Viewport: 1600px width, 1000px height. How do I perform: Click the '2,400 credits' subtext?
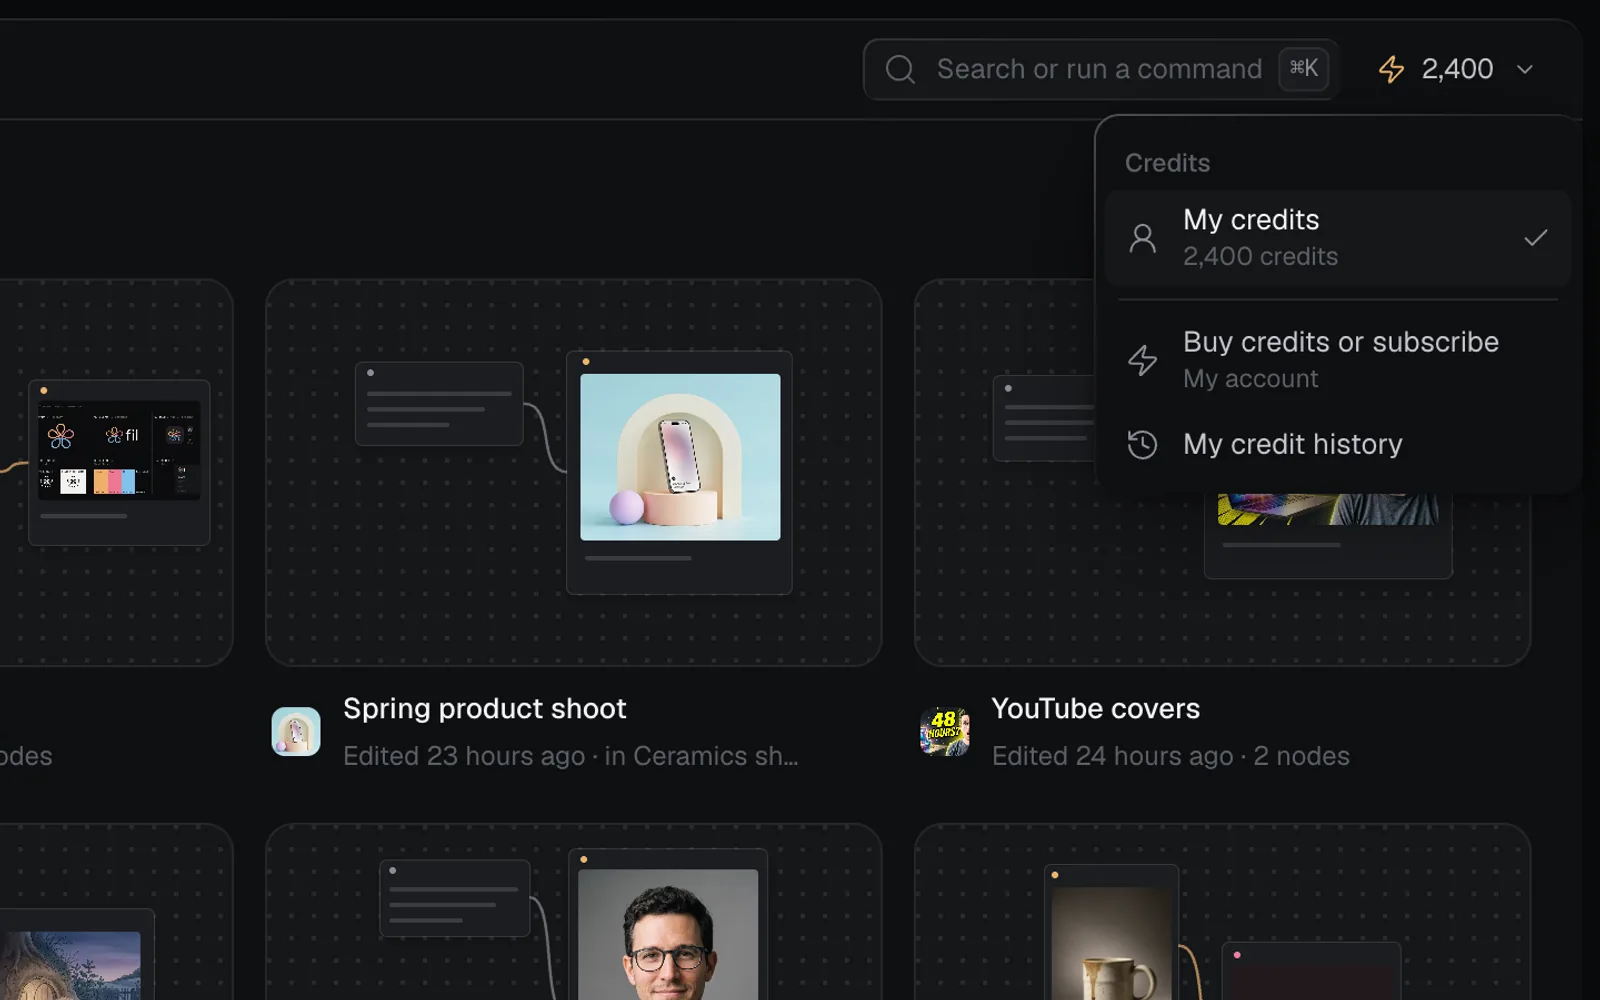click(x=1260, y=257)
